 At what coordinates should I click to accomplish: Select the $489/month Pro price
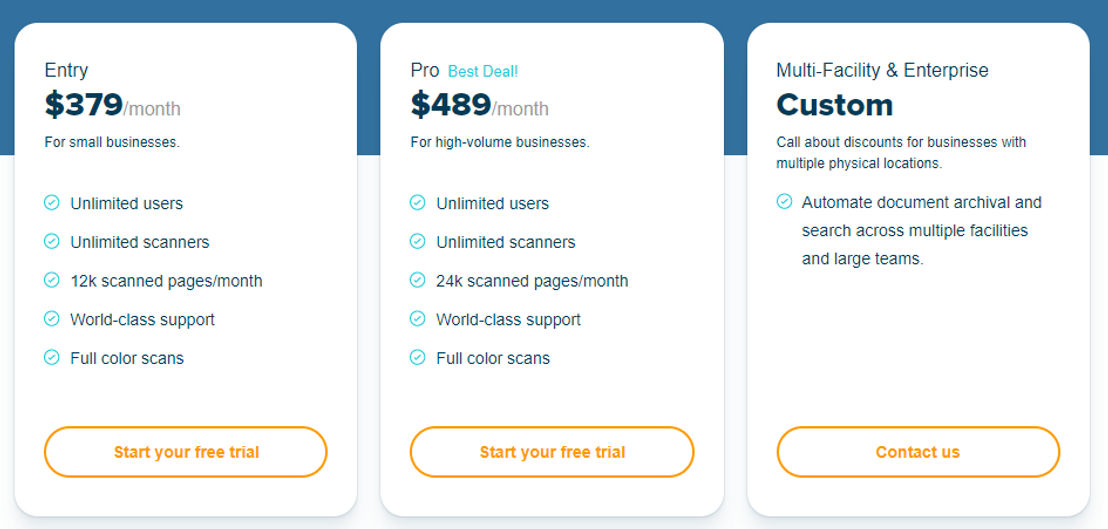point(479,105)
